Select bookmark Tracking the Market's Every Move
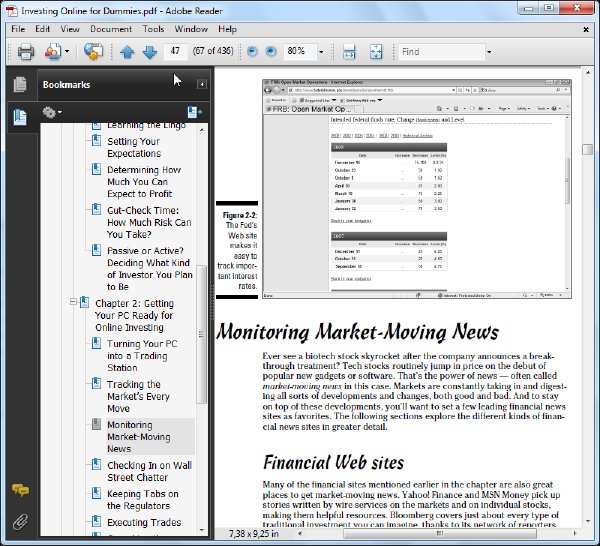This screenshot has height=546, width=600. click(138, 396)
